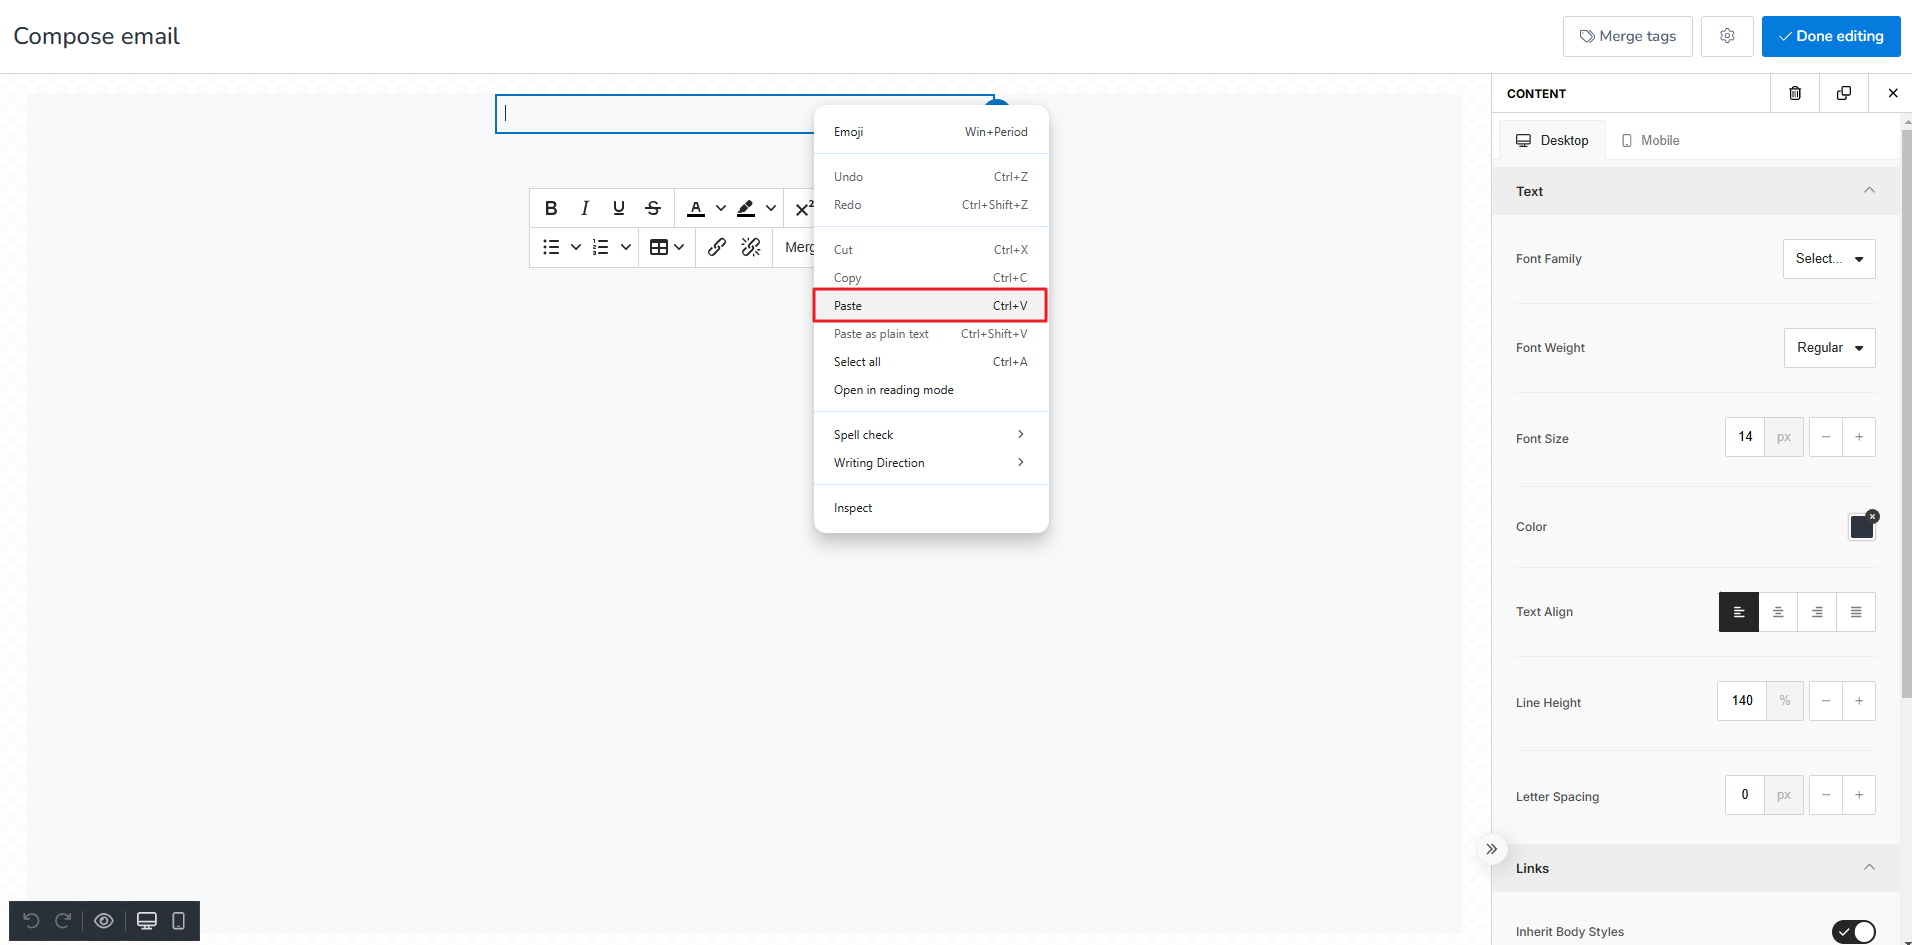Toggle bold formatting in the text toolbar
This screenshot has width=1912, height=945.
[x=551, y=207]
